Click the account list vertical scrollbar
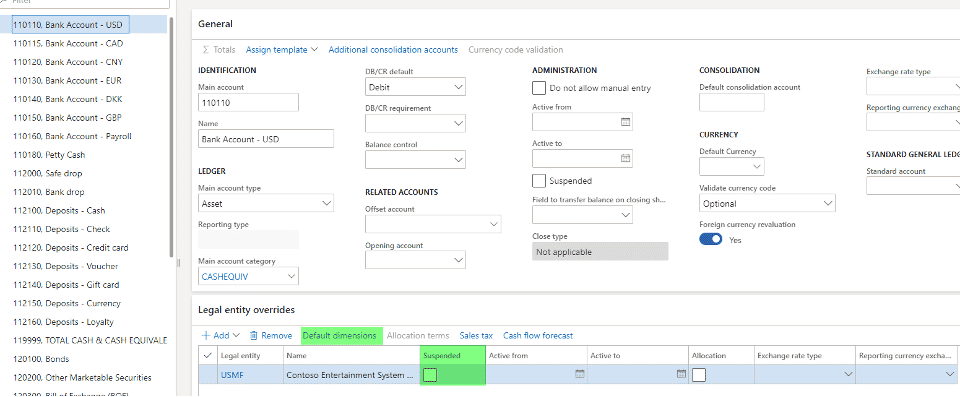 click(x=171, y=138)
